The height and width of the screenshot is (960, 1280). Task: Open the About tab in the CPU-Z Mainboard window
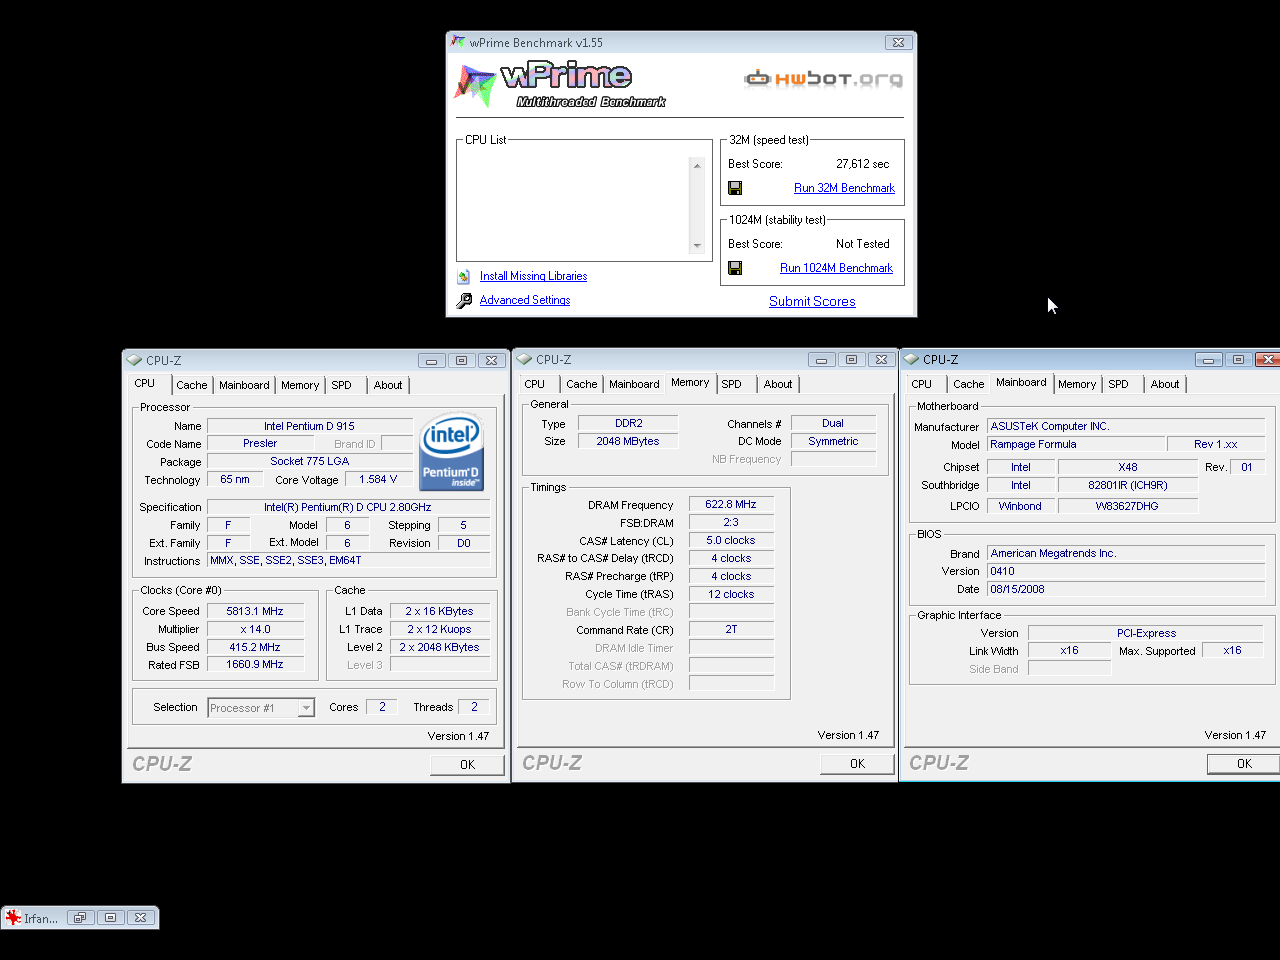coord(1165,384)
